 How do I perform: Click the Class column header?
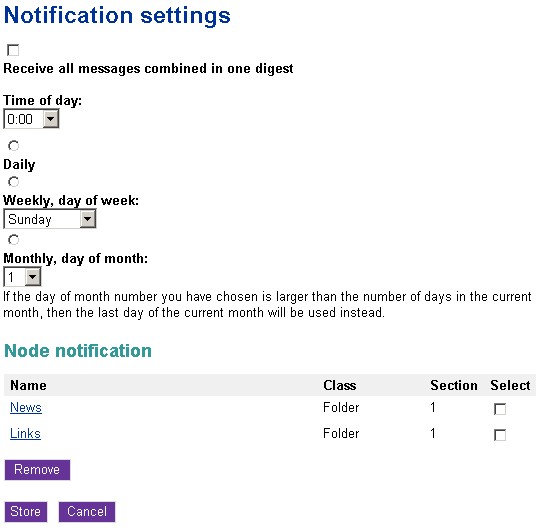[339, 385]
